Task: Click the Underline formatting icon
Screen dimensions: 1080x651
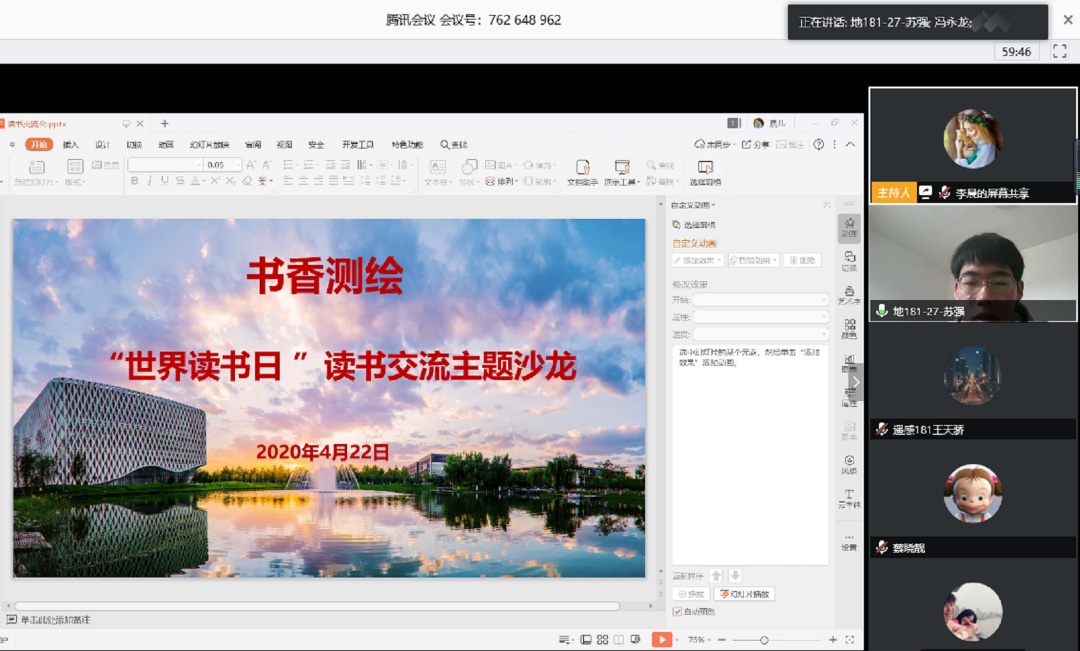Action: (x=165, y=181)
